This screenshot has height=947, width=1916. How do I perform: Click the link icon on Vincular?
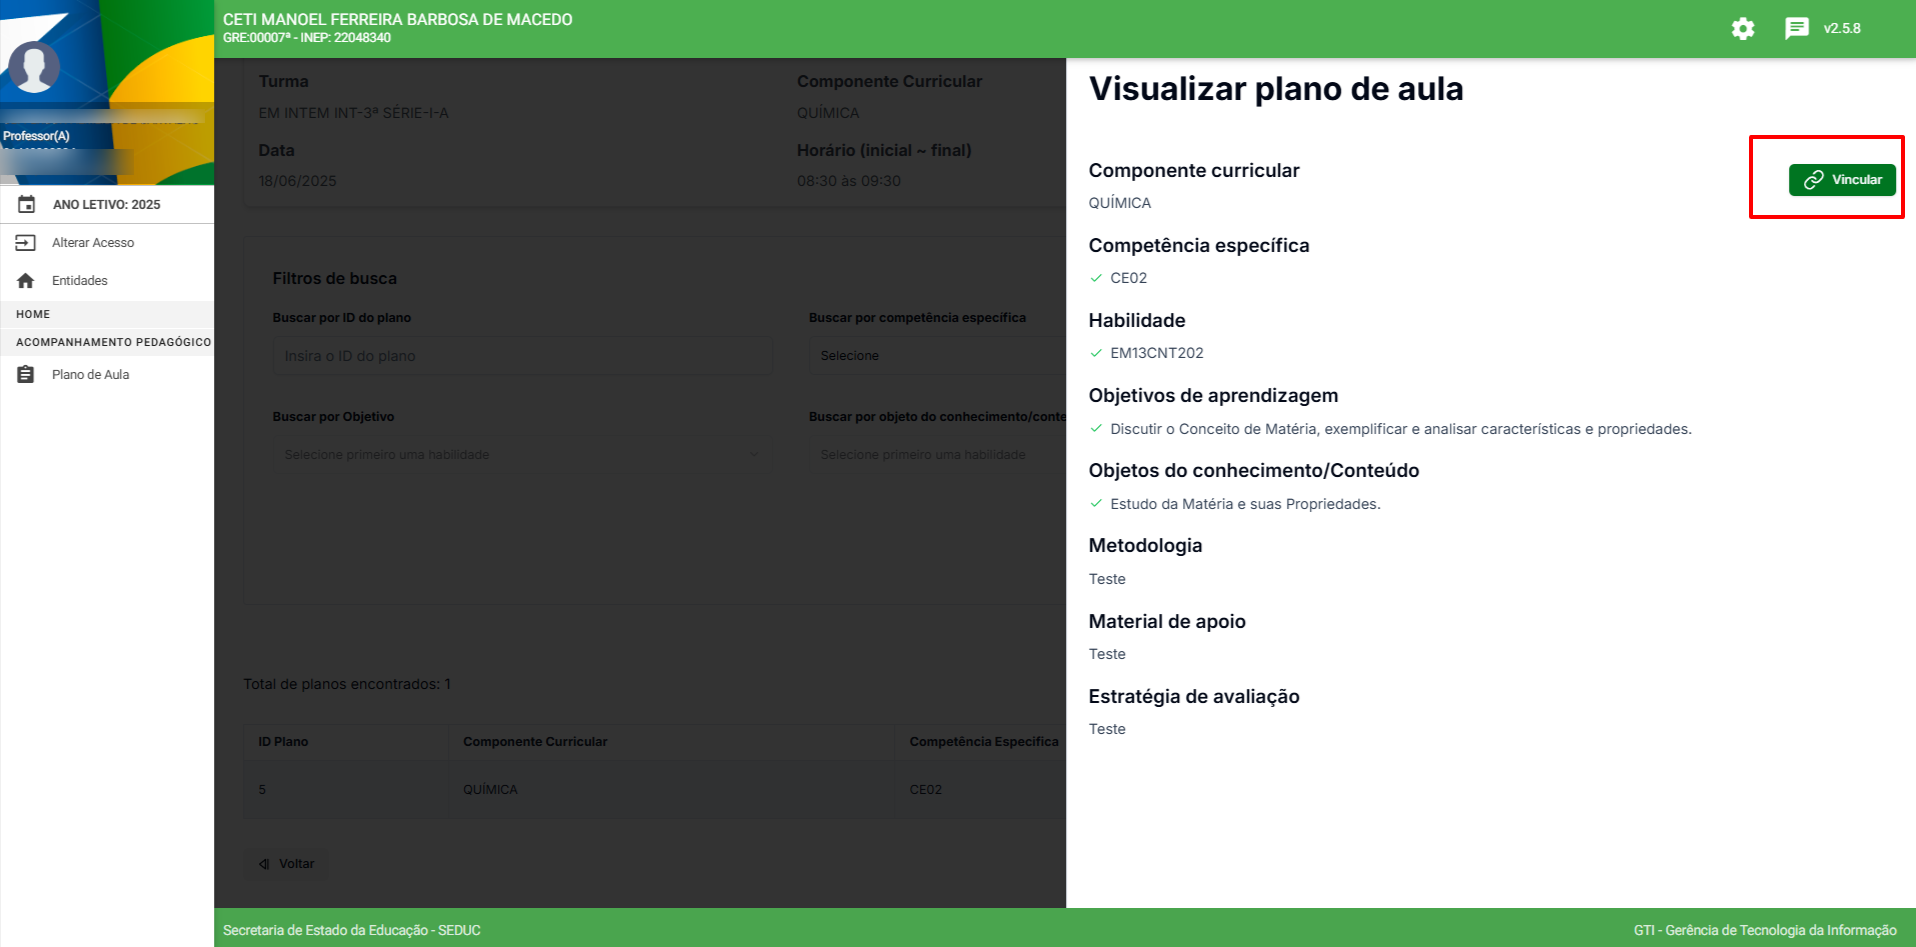1813,180
